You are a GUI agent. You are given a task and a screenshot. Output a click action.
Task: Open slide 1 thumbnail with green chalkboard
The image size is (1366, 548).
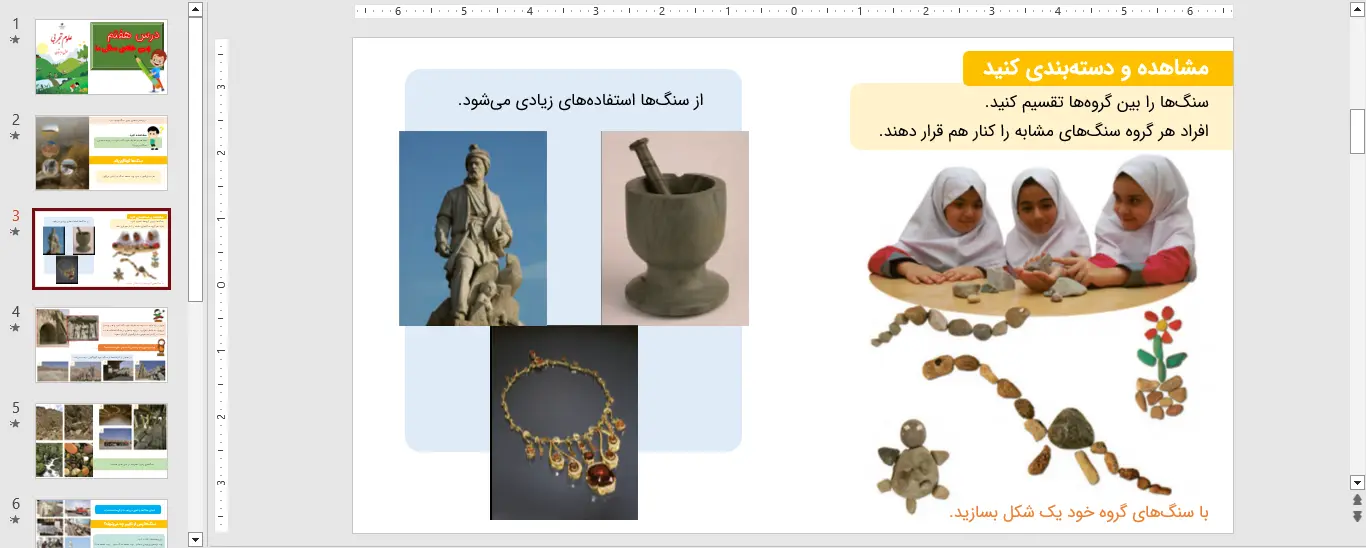(x=101, y=57)
